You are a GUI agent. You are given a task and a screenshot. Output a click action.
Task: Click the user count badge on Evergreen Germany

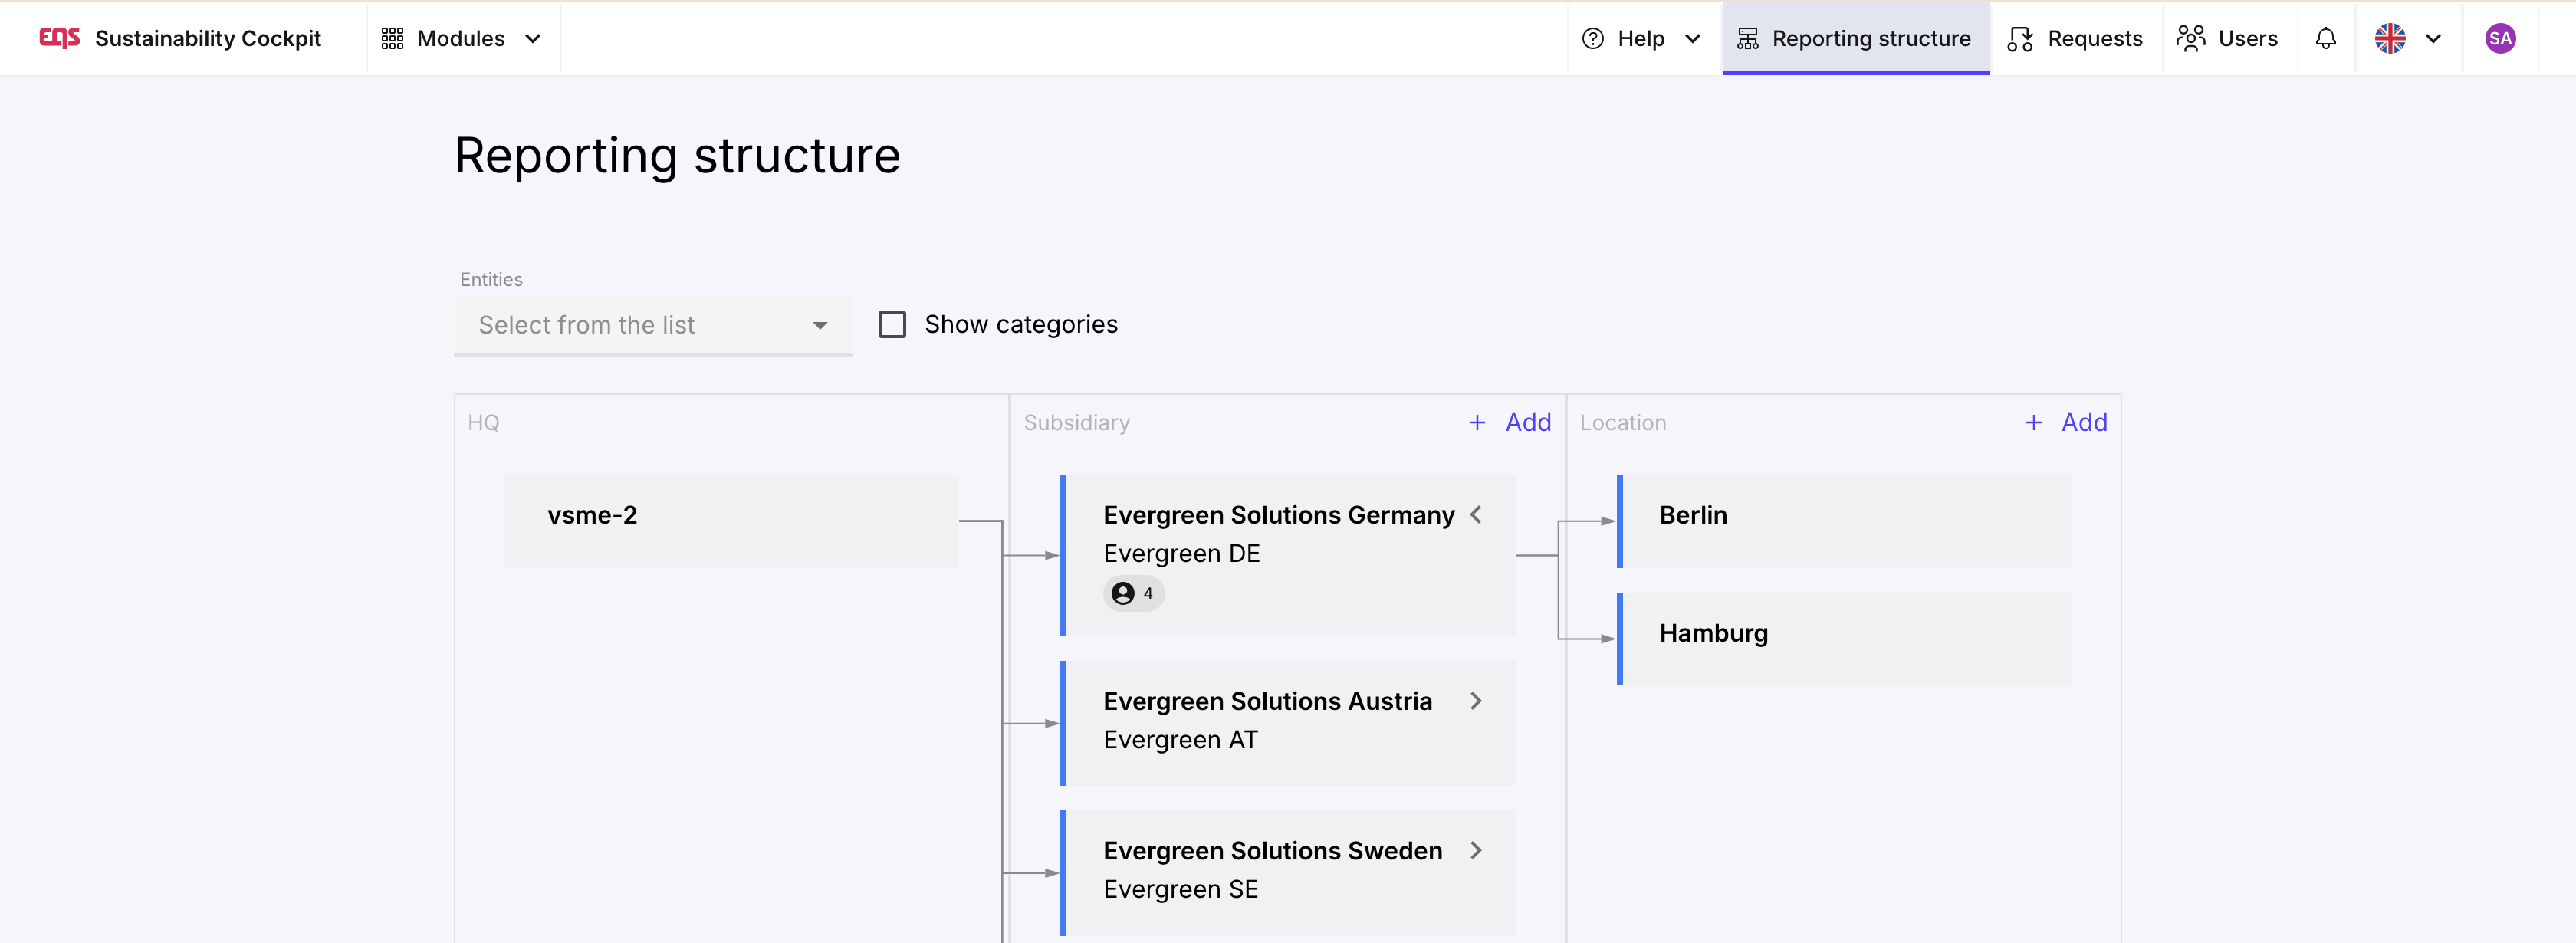coord(1133,593)
